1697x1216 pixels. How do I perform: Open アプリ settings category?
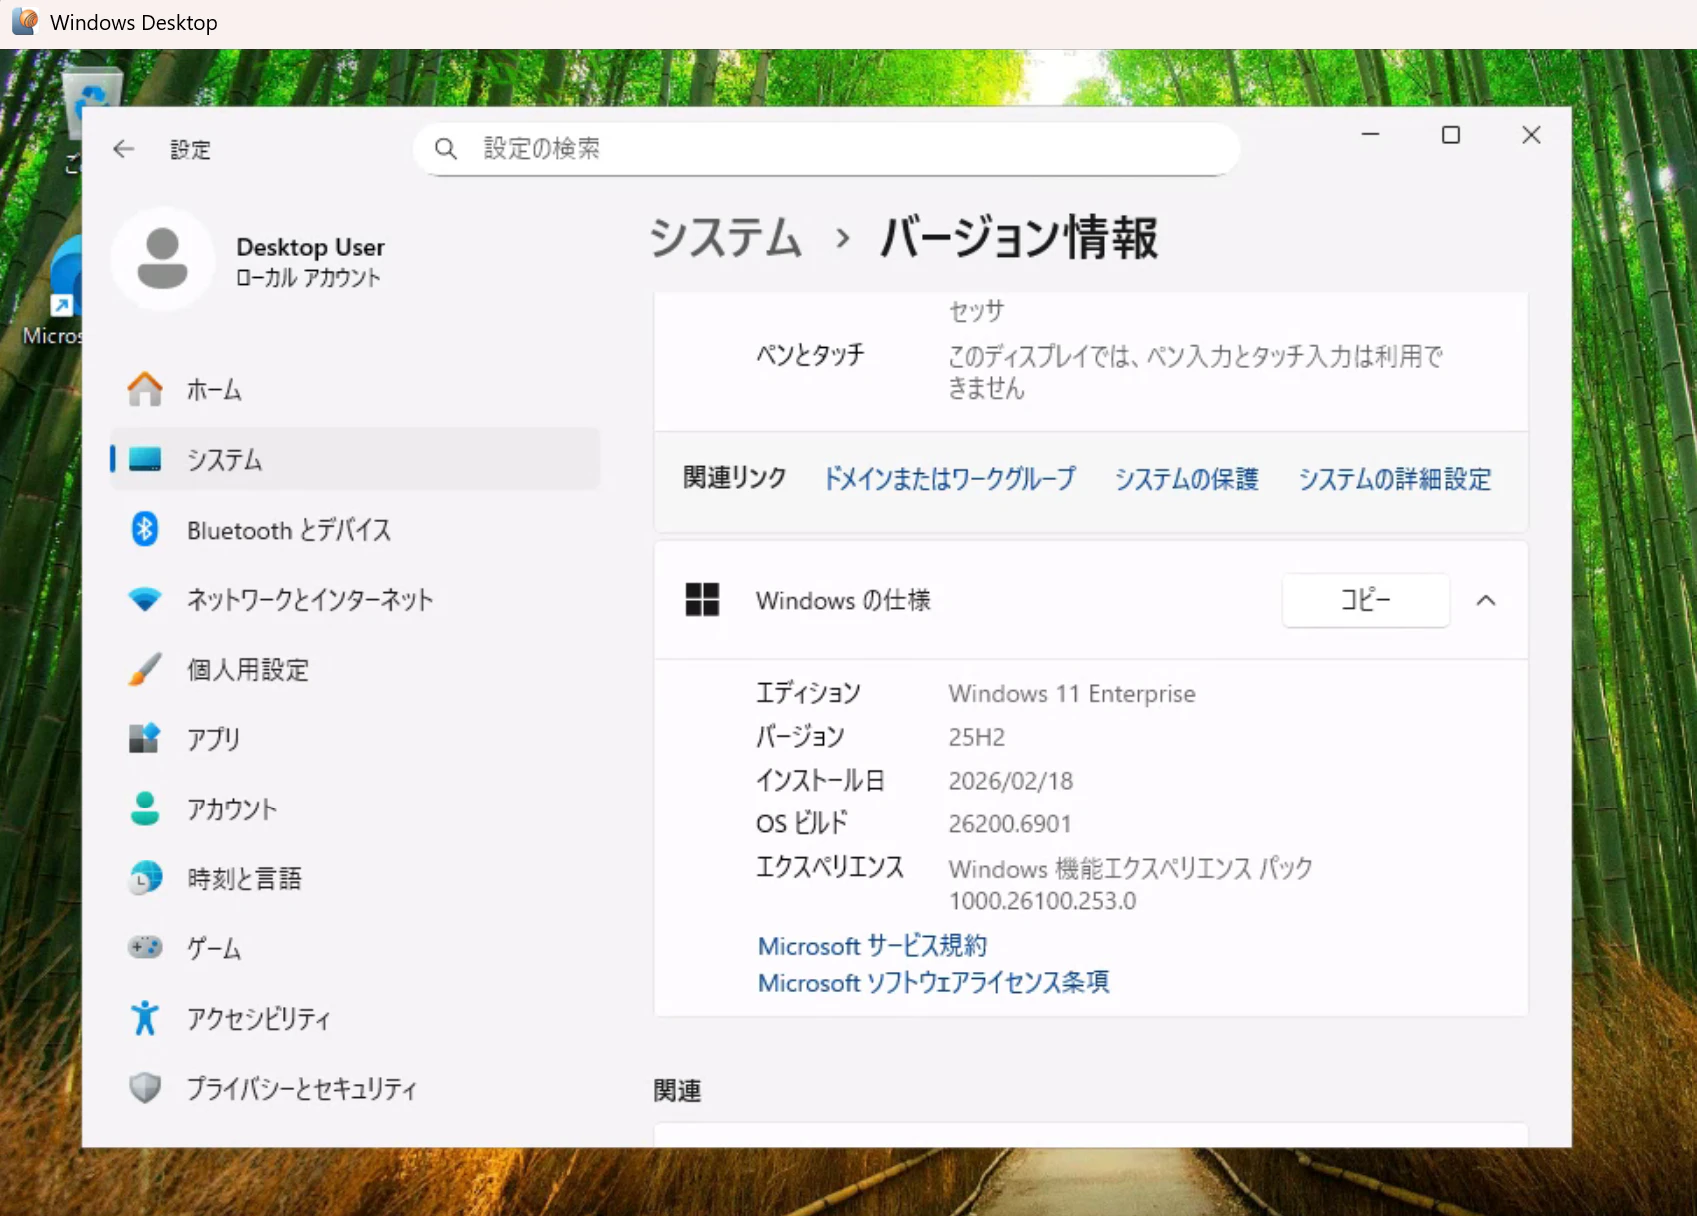coord(356,739)
